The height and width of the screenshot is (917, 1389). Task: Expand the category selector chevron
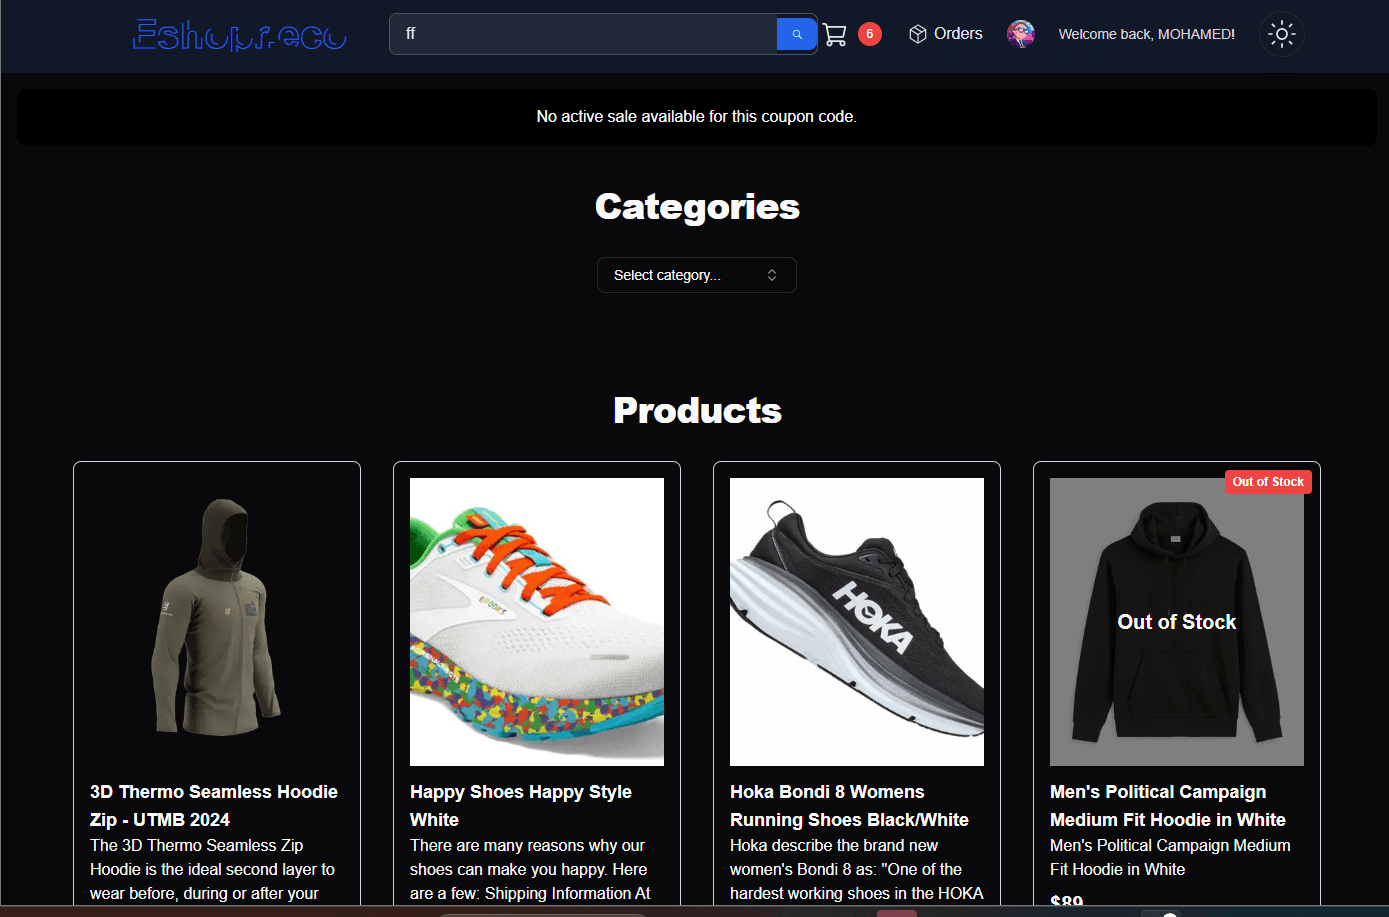click(x=771, y=274)
